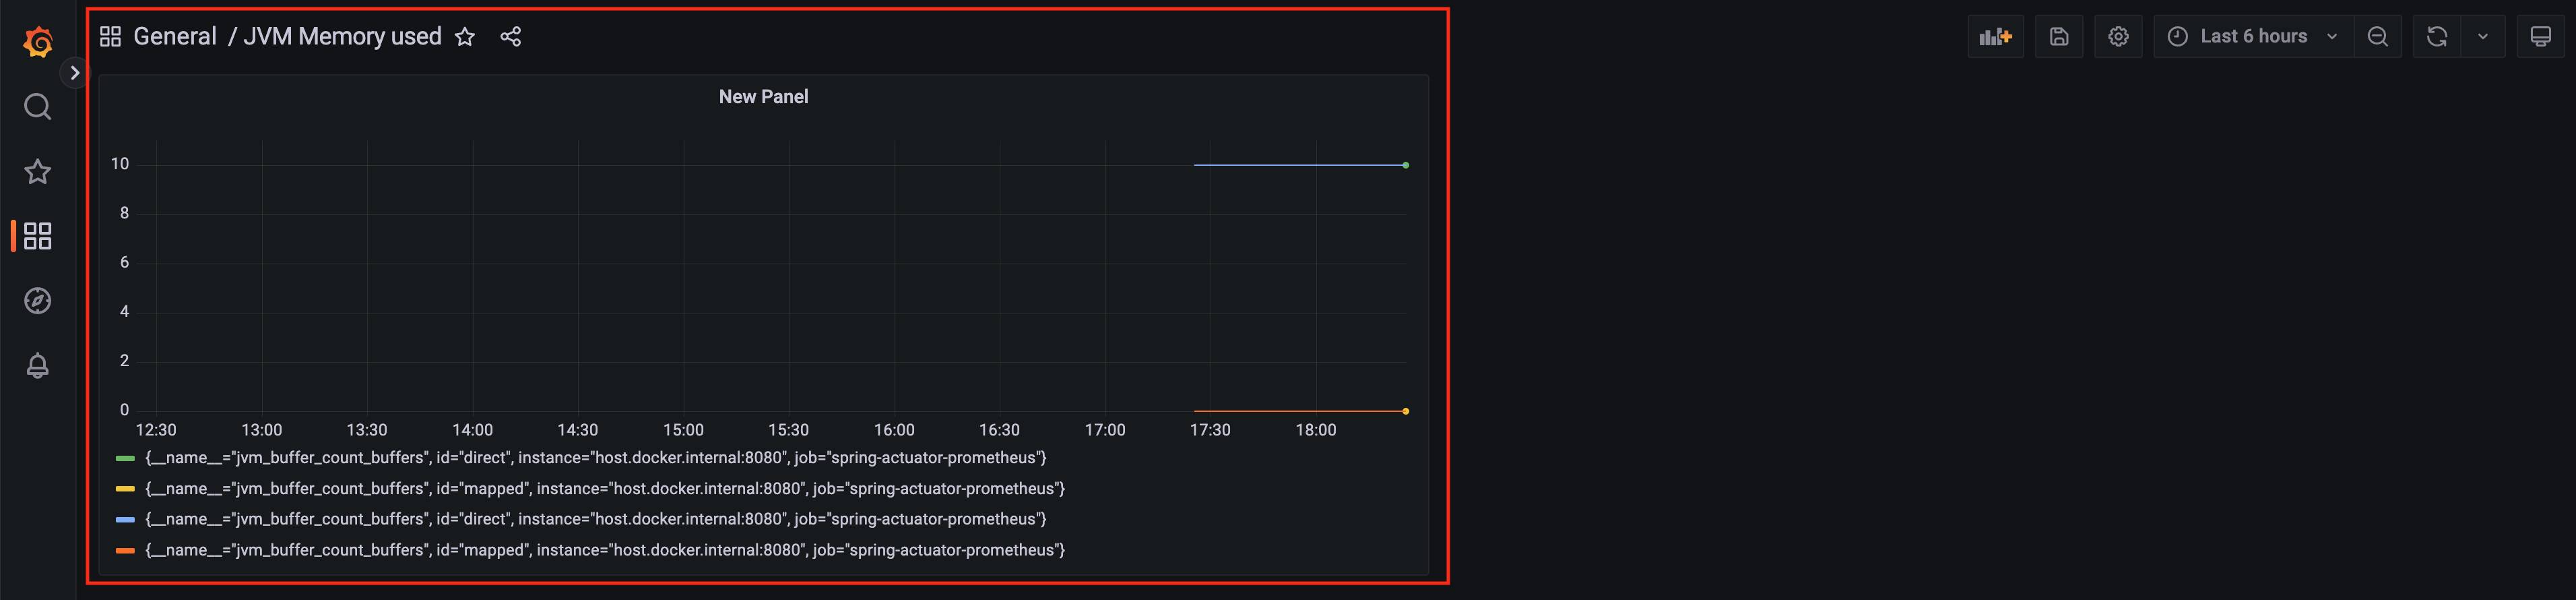Click the 15:00 time axis label

pos(683,430)
